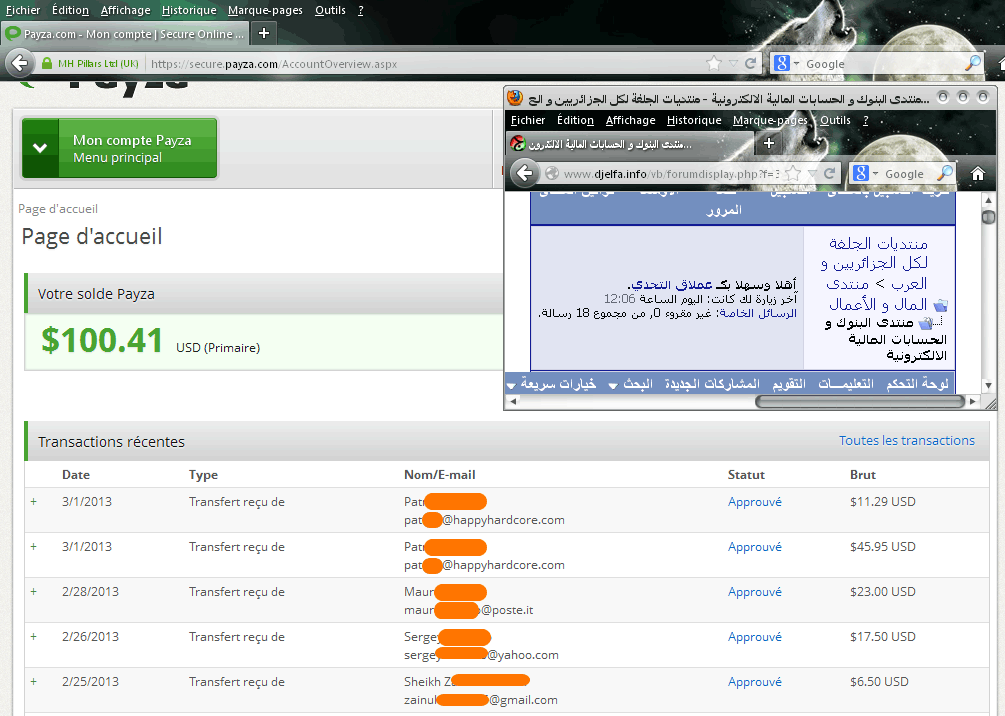Click the Google search field in the Payza window
The width and height of the screenshot is (1005, 716).
[x=883, y=63]
